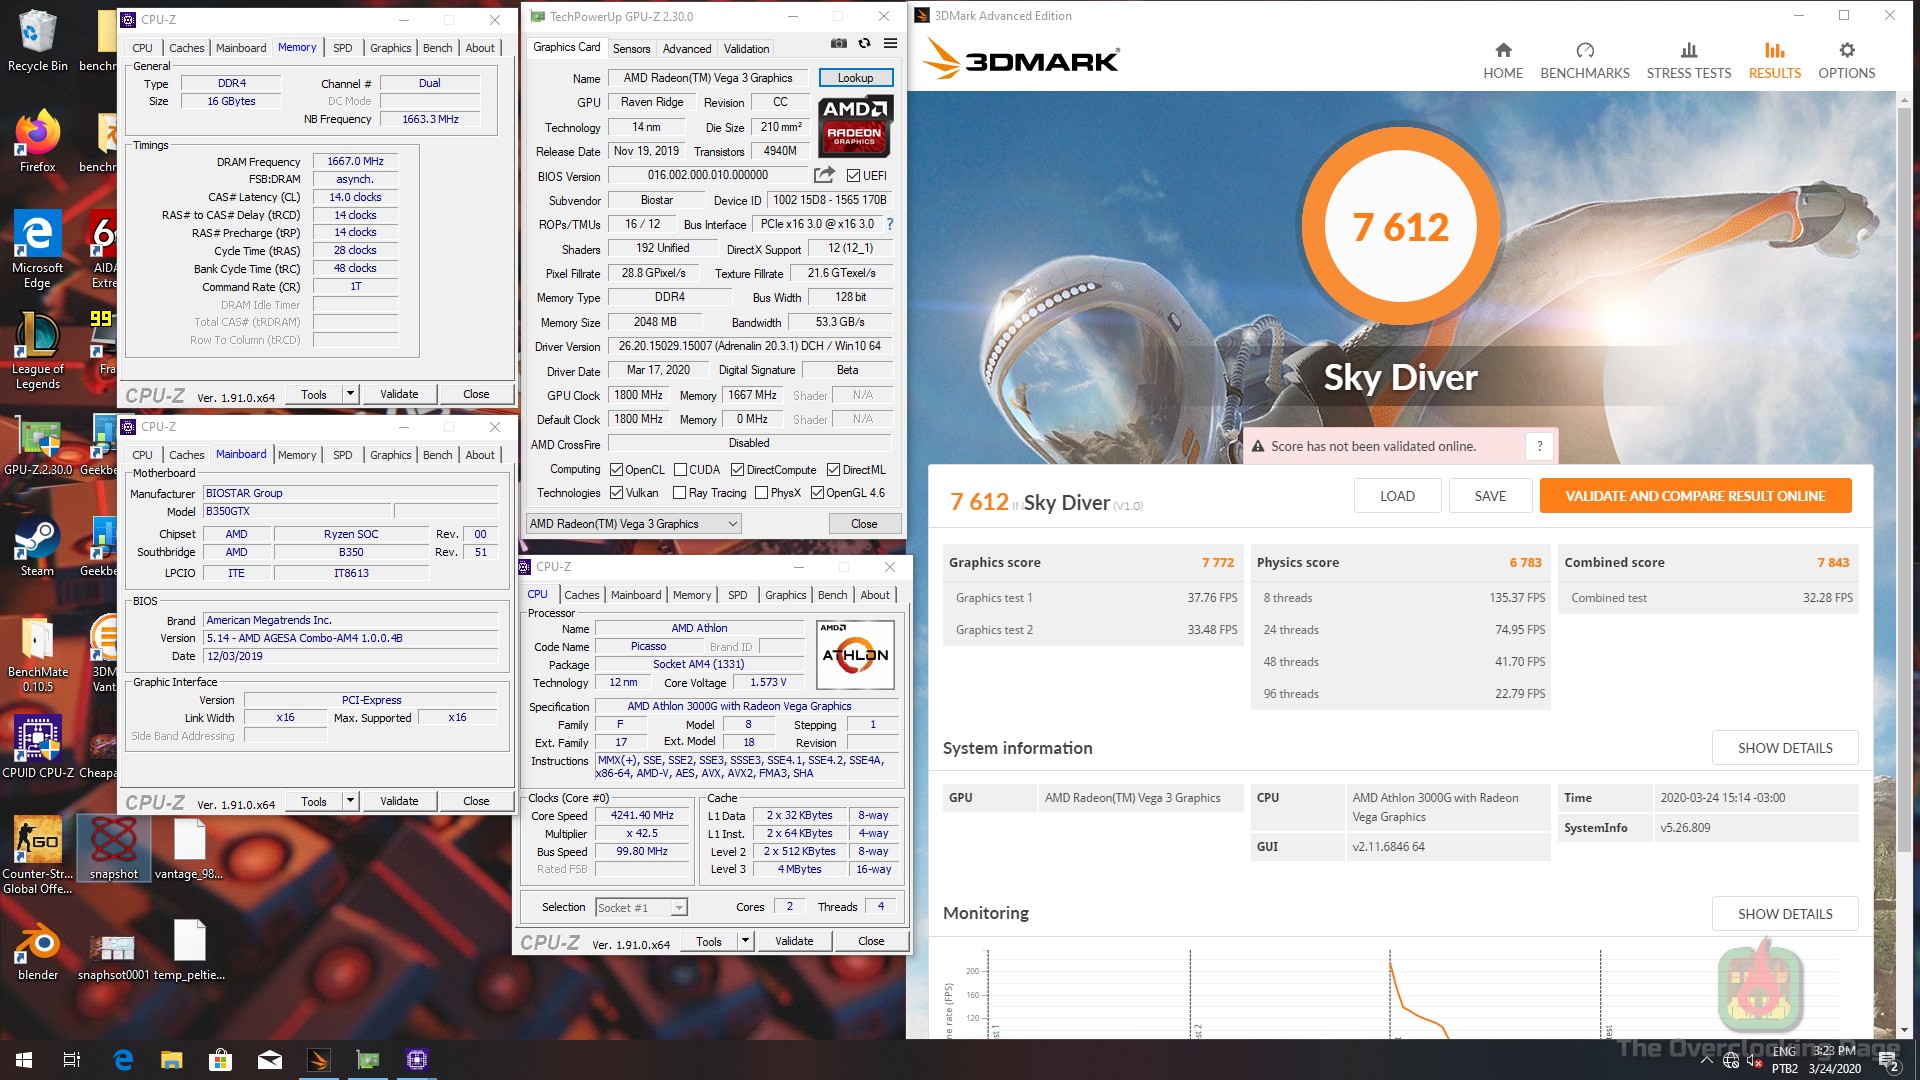The image size is (1920, 1080).
Task: Refresh GPU-Z readings
Action: [x=864, y=43]
